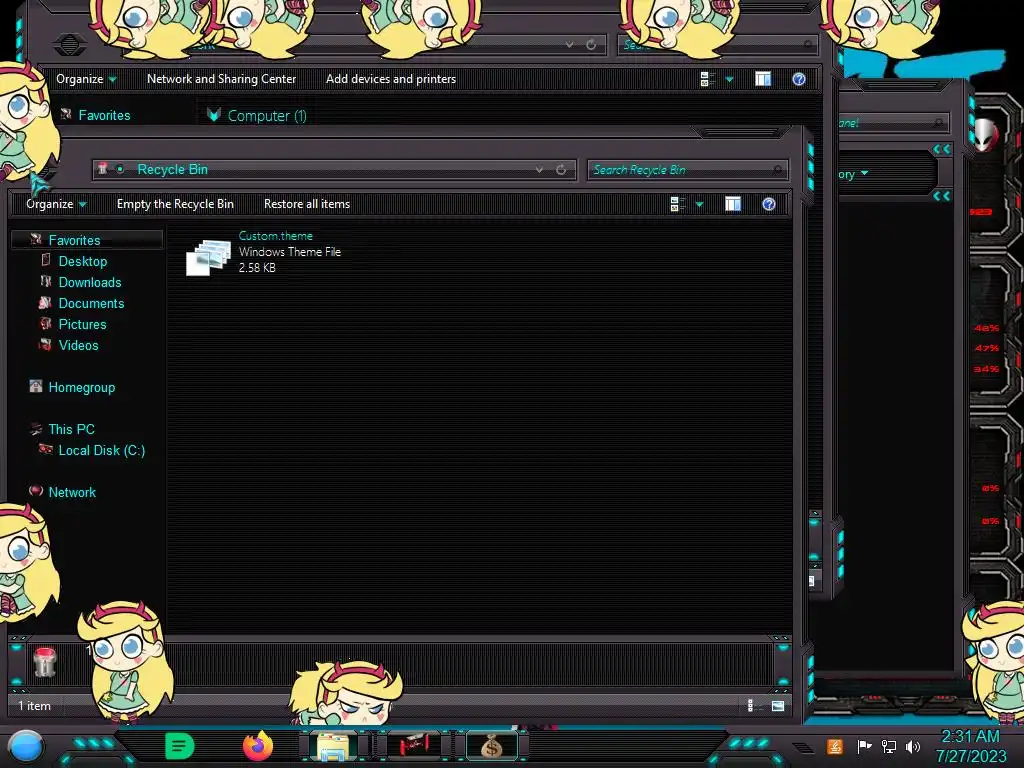Open Action Center flag in tray

(x=865, y=746)
